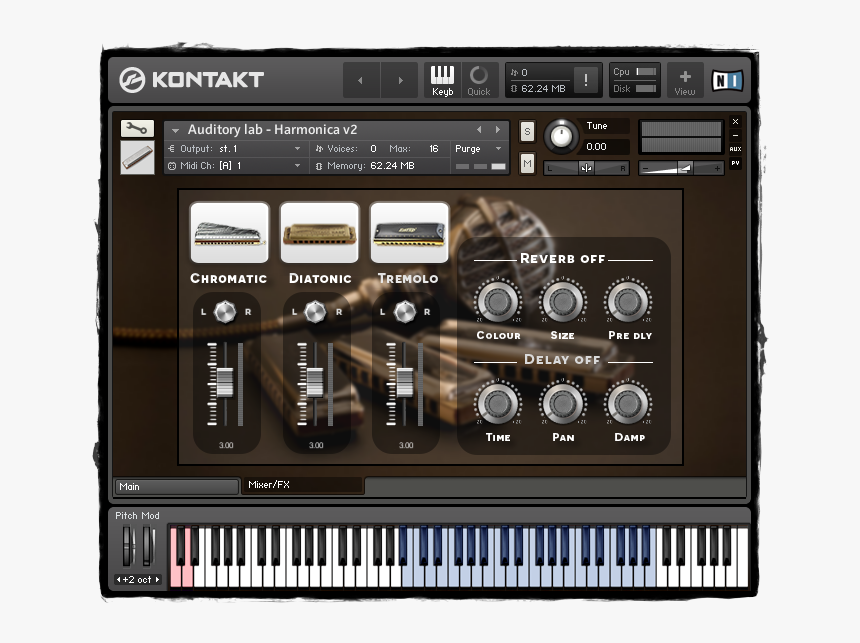Click the Chromatic pan knob
Screen dimensions: 860x643
click(x=225, y=312)
